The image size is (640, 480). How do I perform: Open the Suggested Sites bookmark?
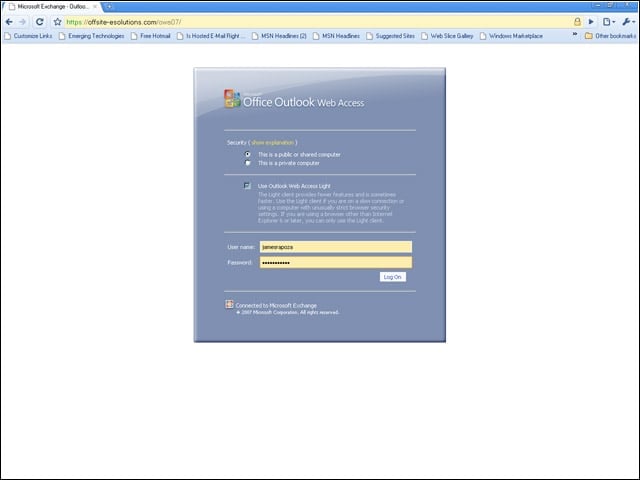click(391, 36)
